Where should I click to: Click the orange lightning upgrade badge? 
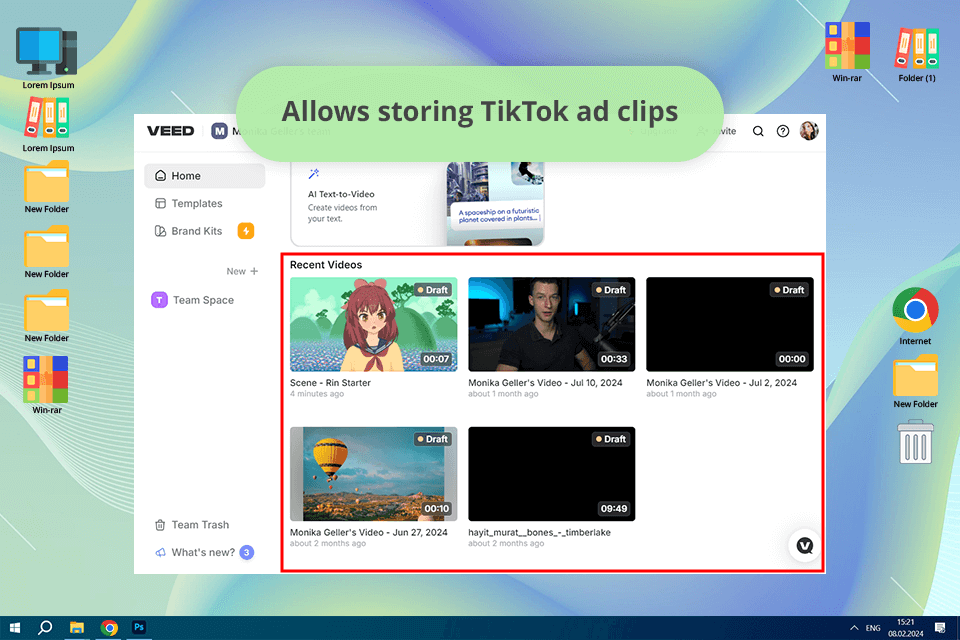pos(246,231)
